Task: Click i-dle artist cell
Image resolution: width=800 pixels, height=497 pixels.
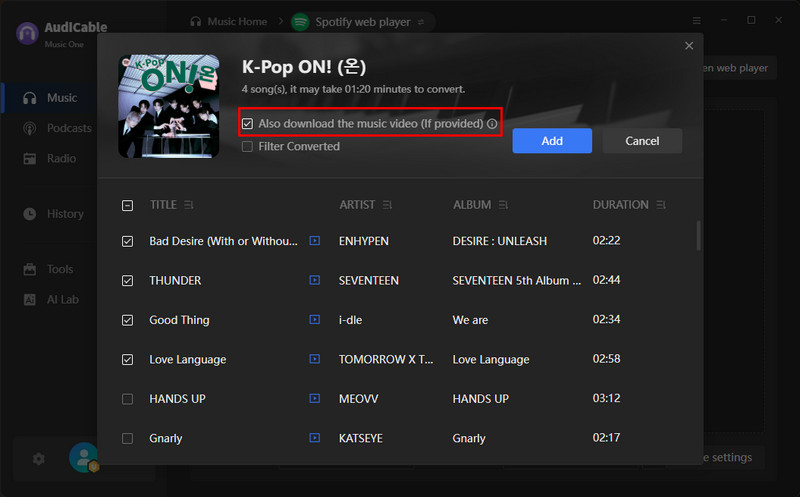Action: pyautogui.click(x=351, y=320)
